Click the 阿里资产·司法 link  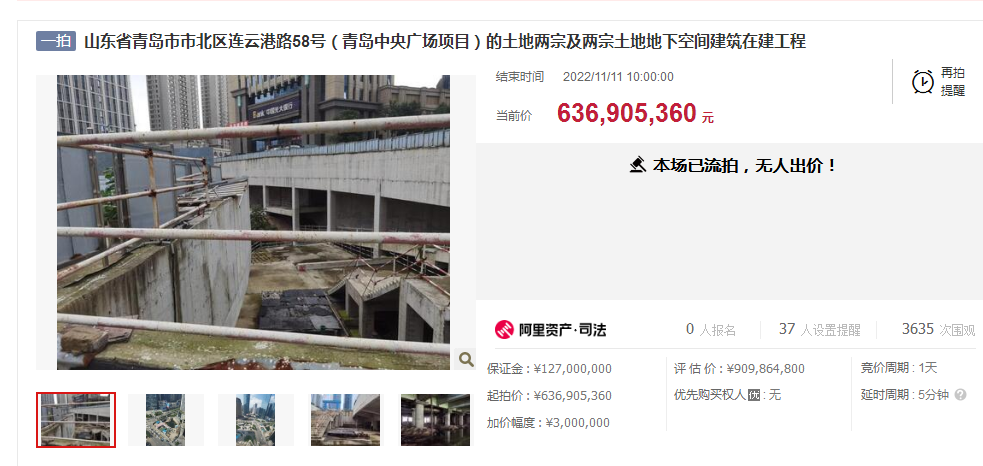click(x=551, y=329)
